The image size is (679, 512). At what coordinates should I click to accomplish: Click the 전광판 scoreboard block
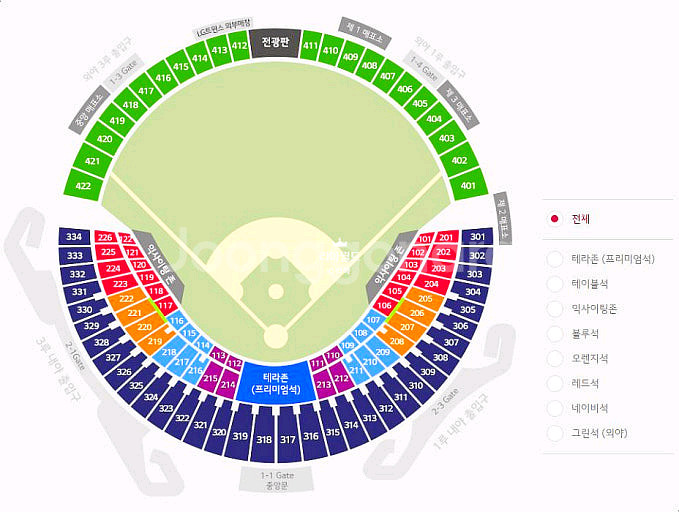pyautogui.click(x=273, y=44)
